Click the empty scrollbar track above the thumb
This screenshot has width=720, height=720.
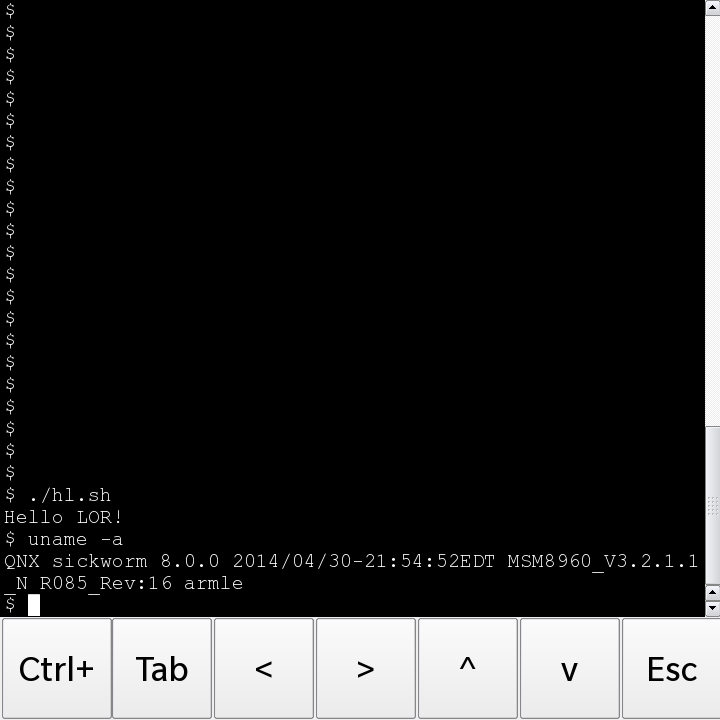point(713,221)
